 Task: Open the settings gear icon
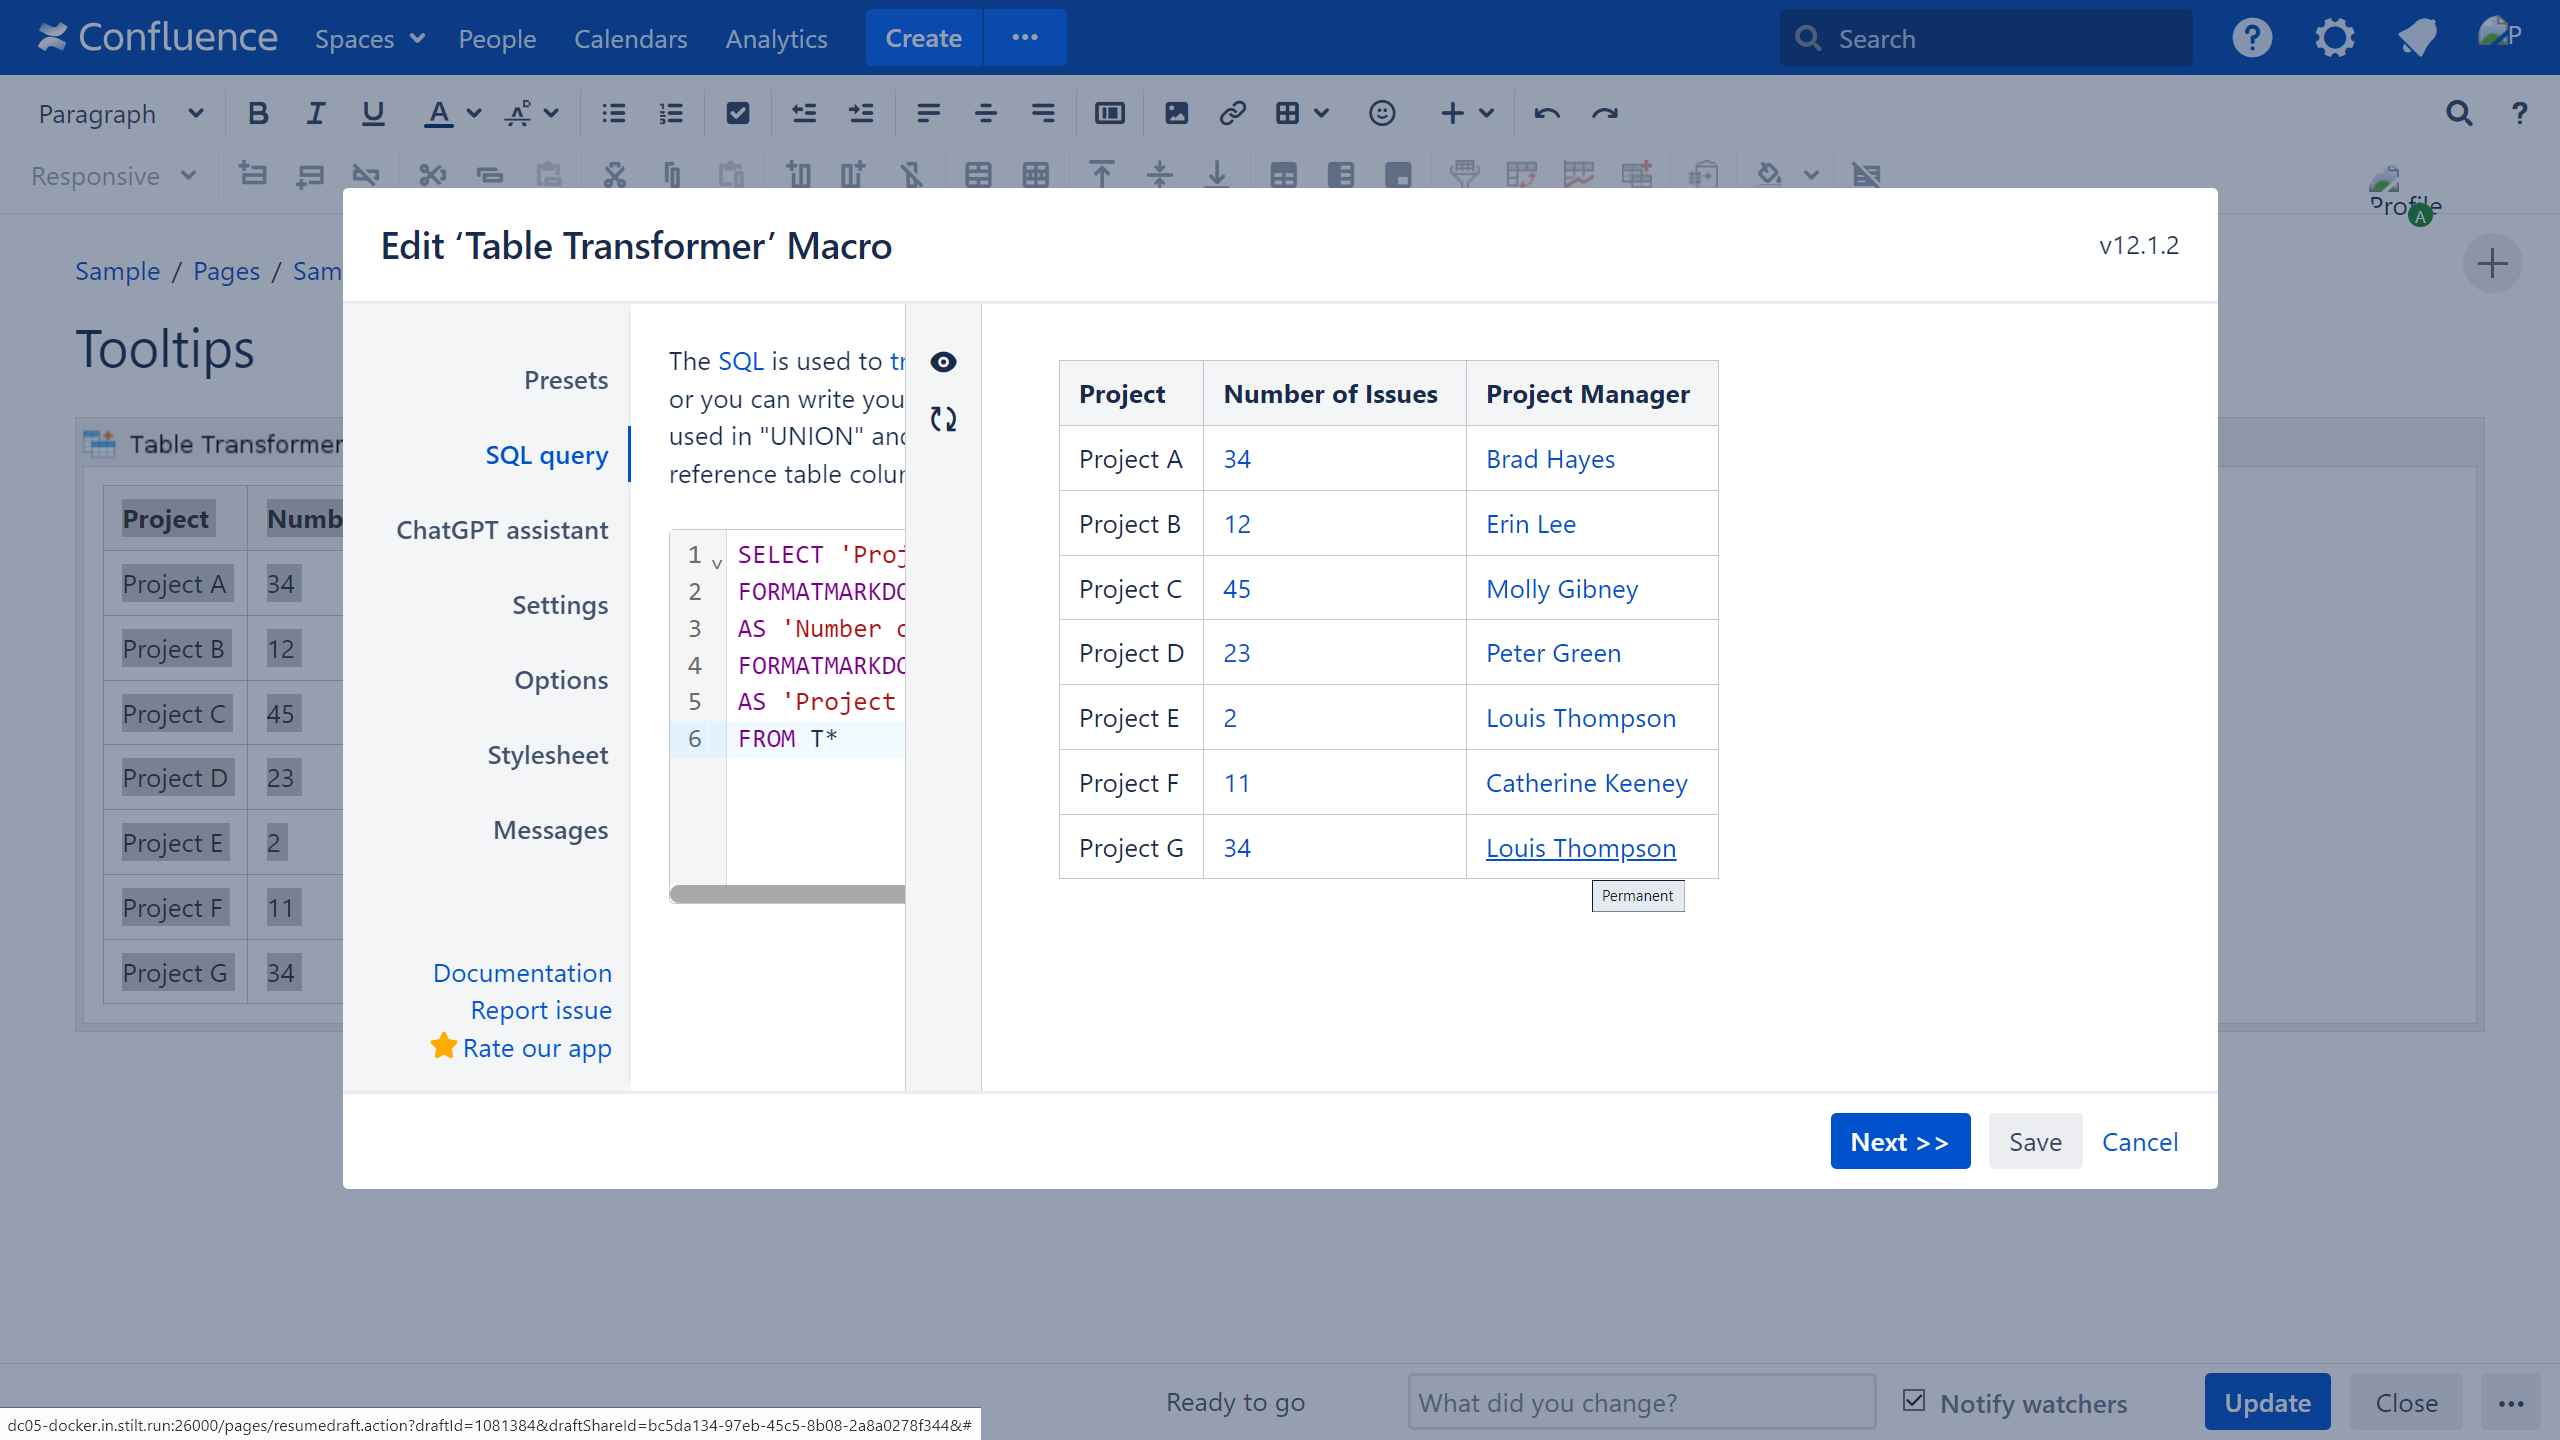click(2334, 38)
